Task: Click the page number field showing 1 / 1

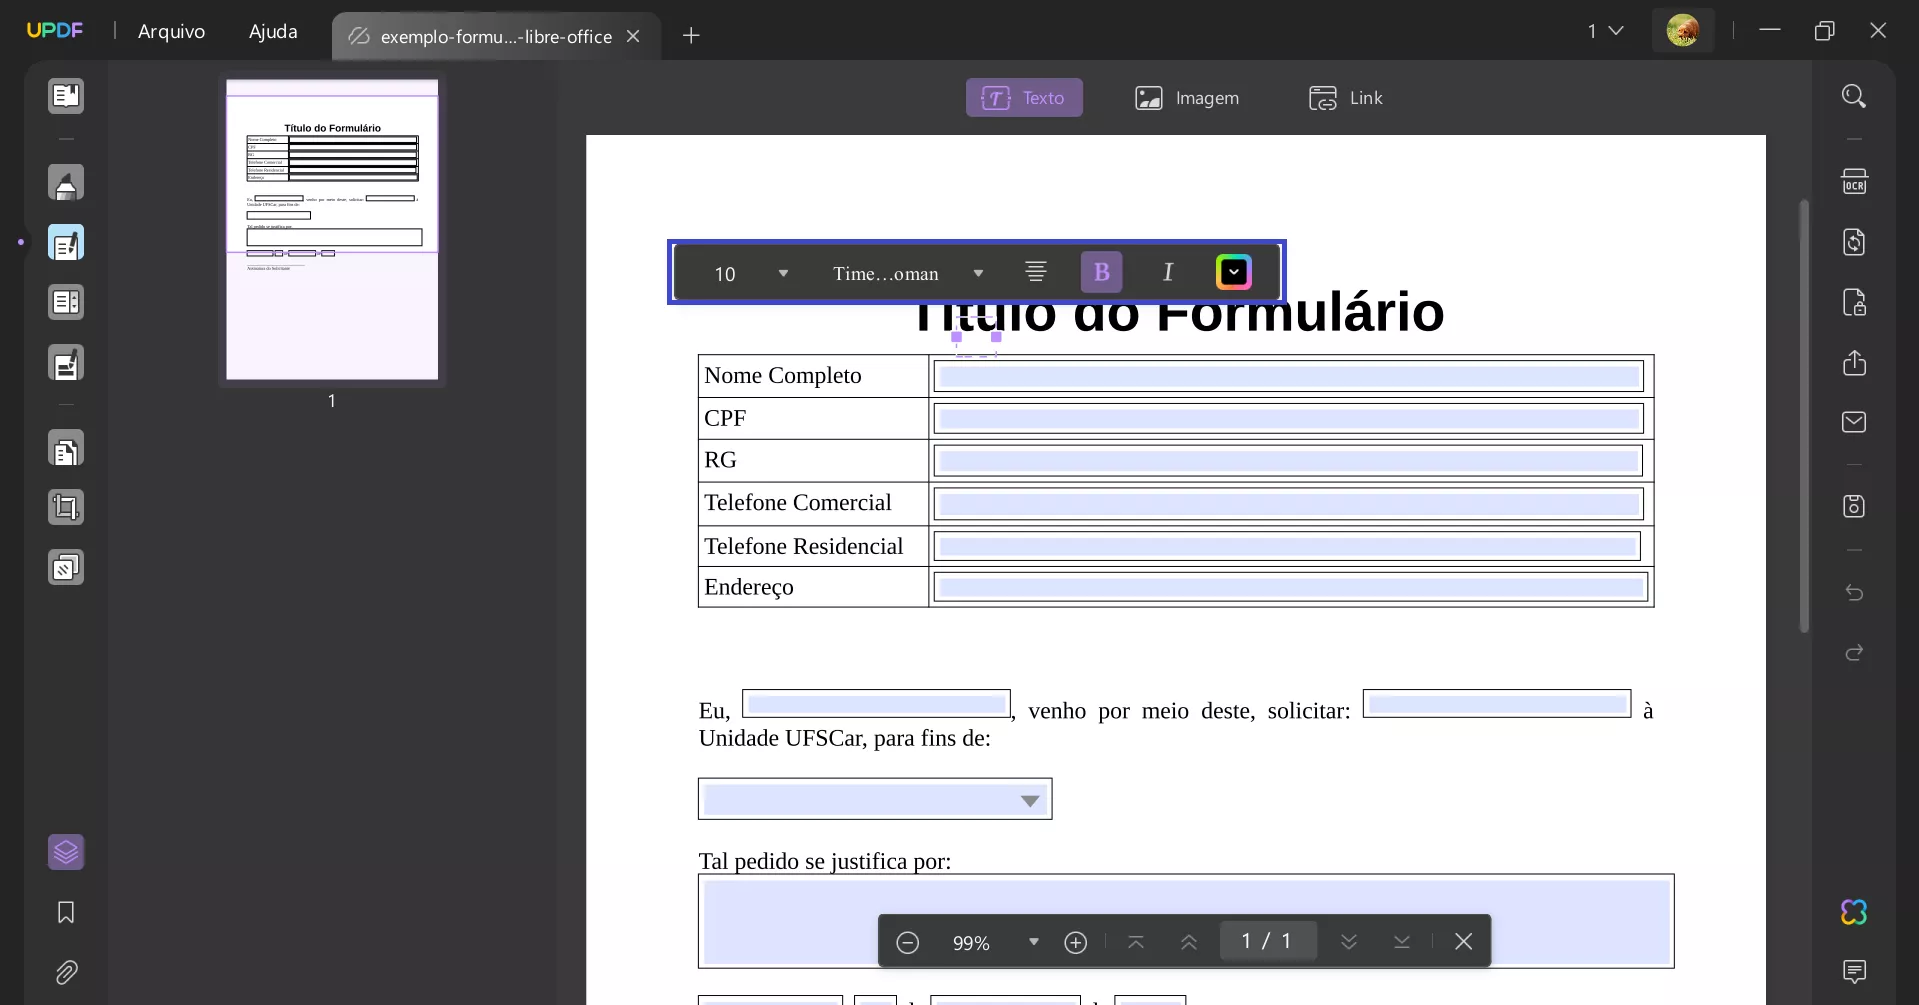Action: click(x=1267, y=941)
